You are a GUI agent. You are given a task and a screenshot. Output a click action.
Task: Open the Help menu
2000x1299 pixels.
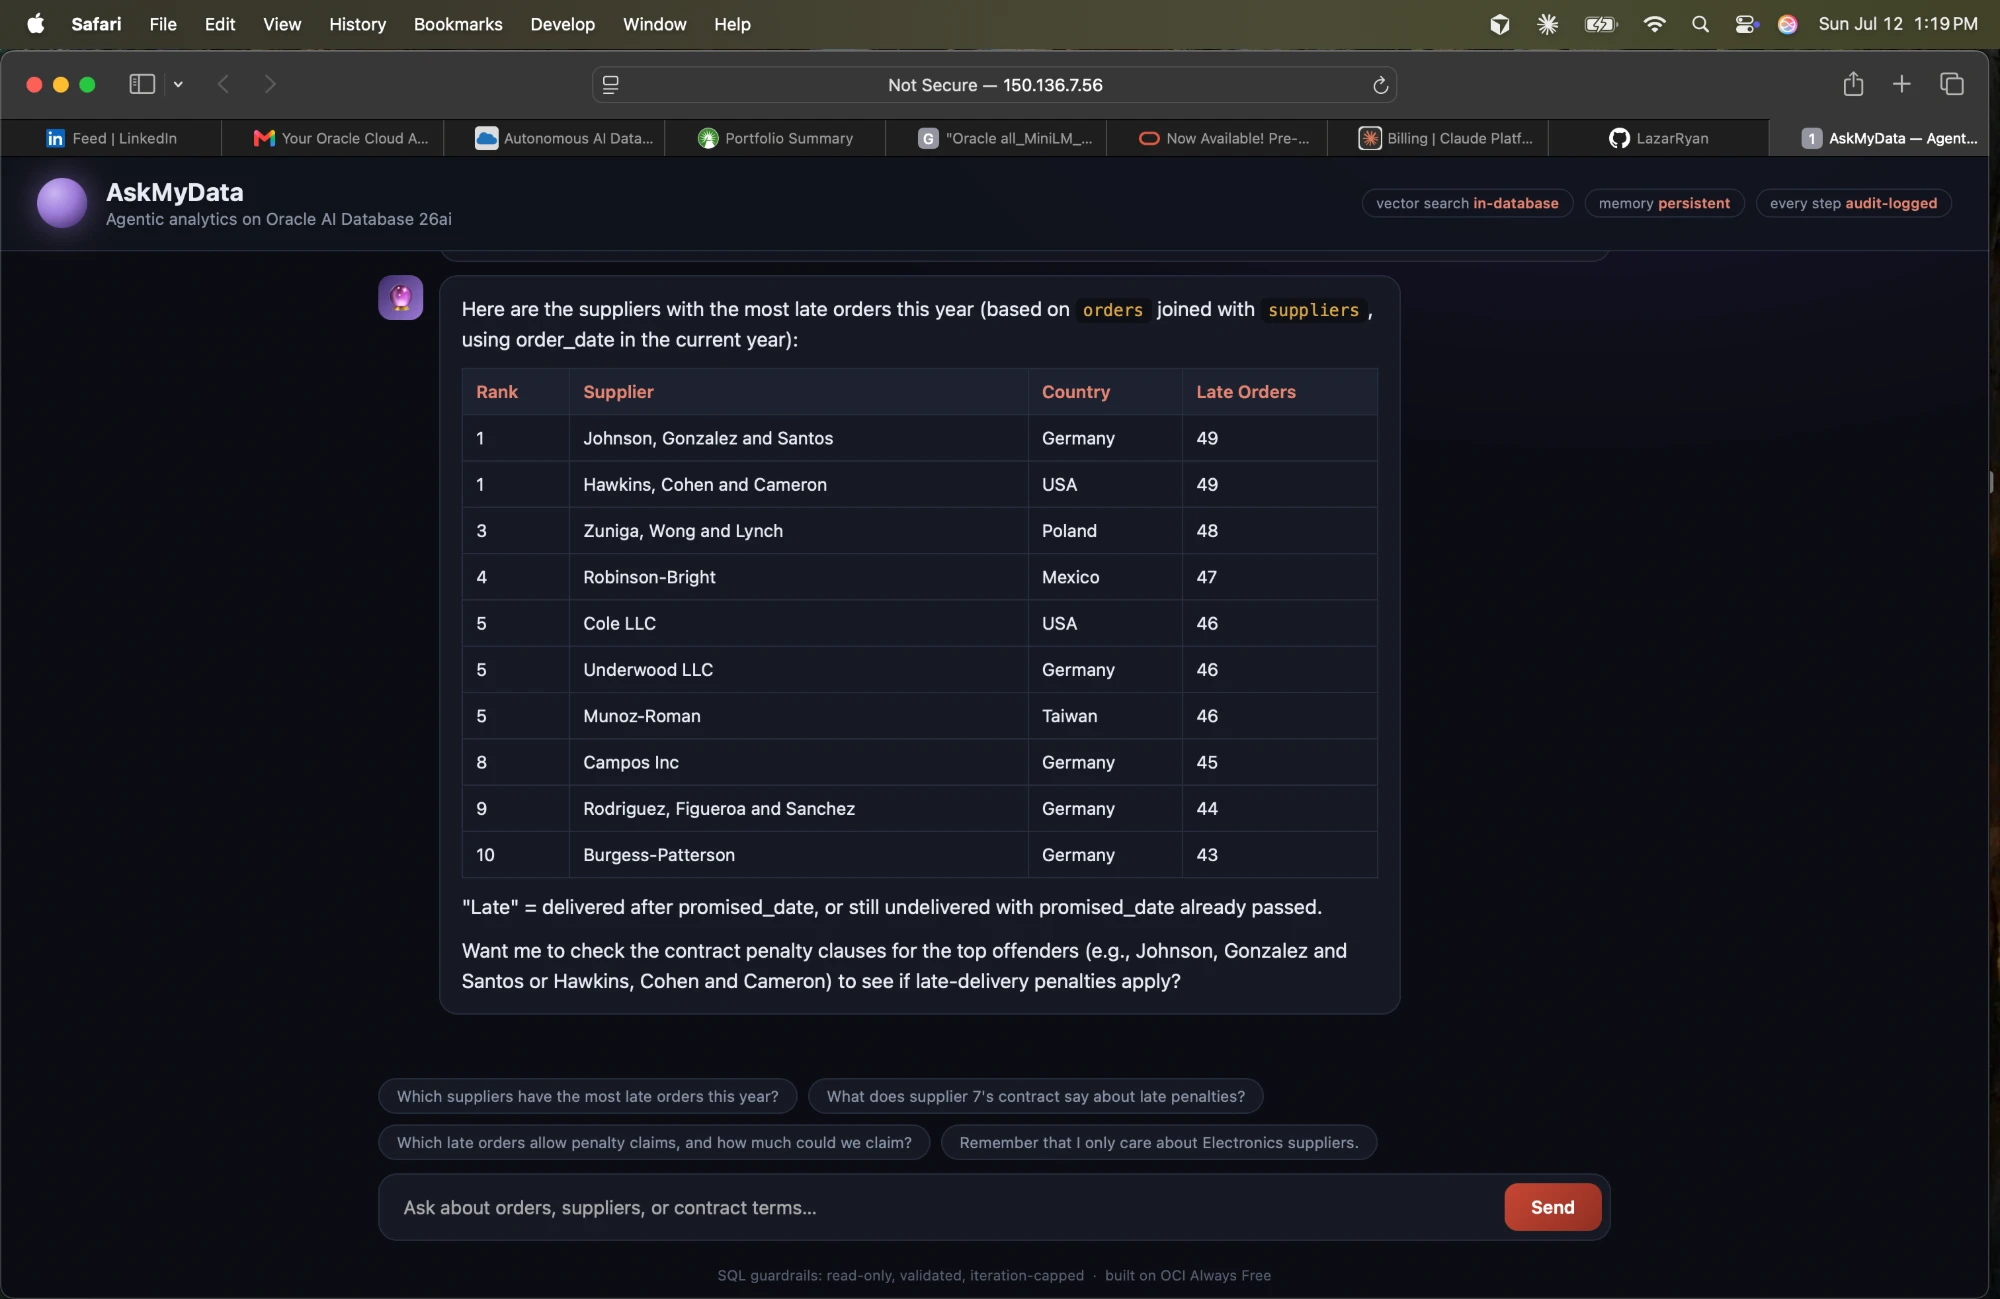[x=732, y=24]
